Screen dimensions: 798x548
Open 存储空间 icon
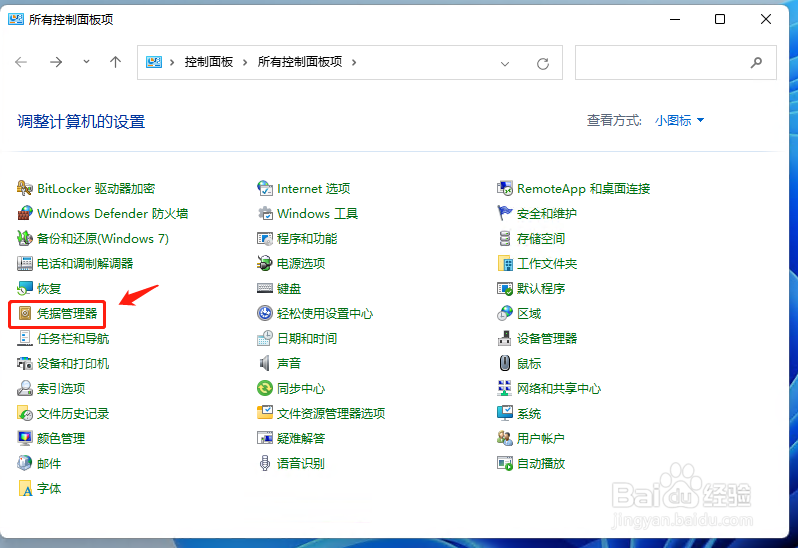coord(505,238)
